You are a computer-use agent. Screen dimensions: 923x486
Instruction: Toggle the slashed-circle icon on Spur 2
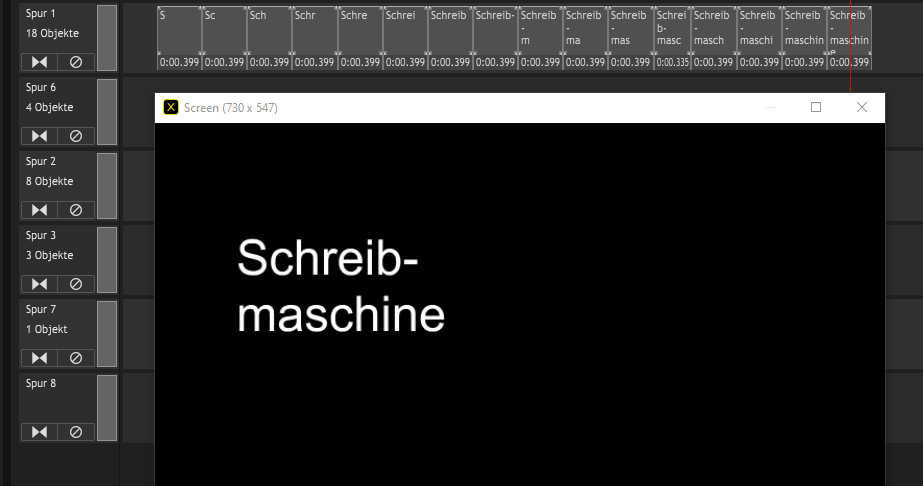76,210
